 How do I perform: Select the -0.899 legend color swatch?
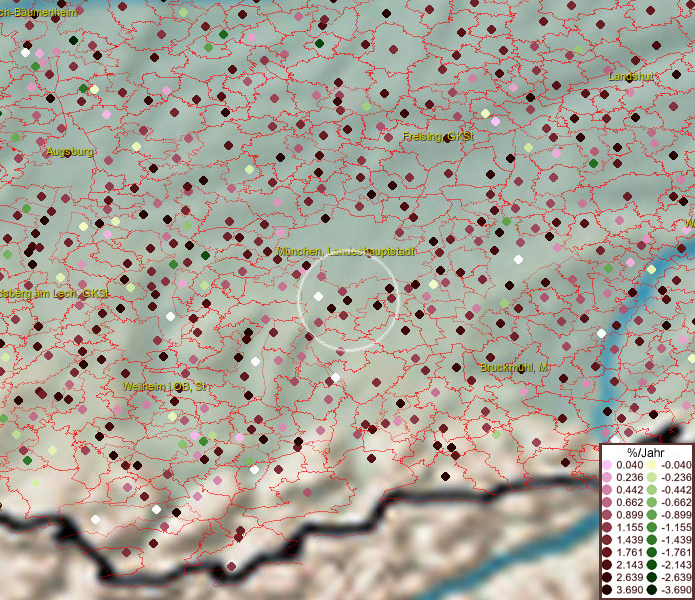652,515
